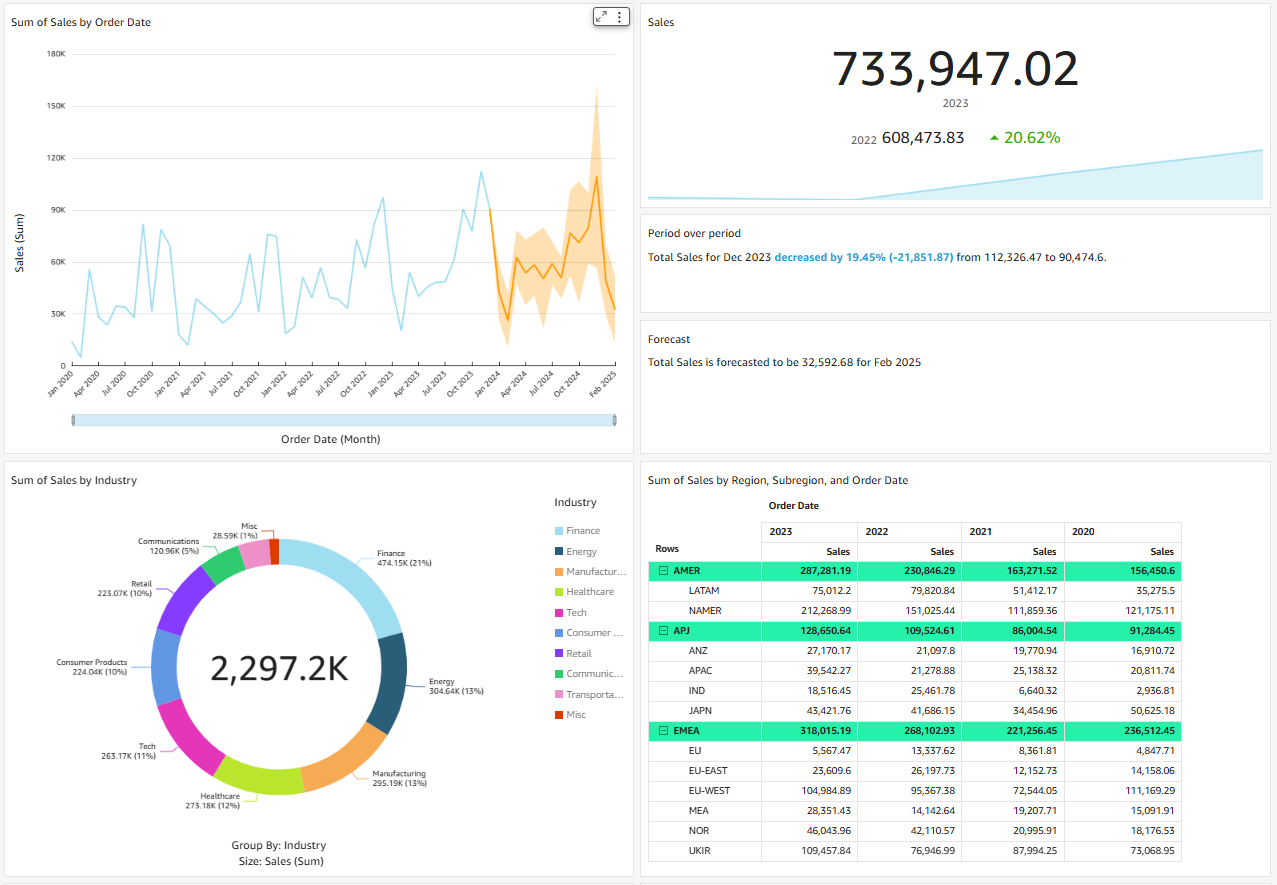The height and width of the screenshot is (885, 1277).
Task: Click the Tech legend color swatch
Action: pyautogui.click(x=558, y=613)
